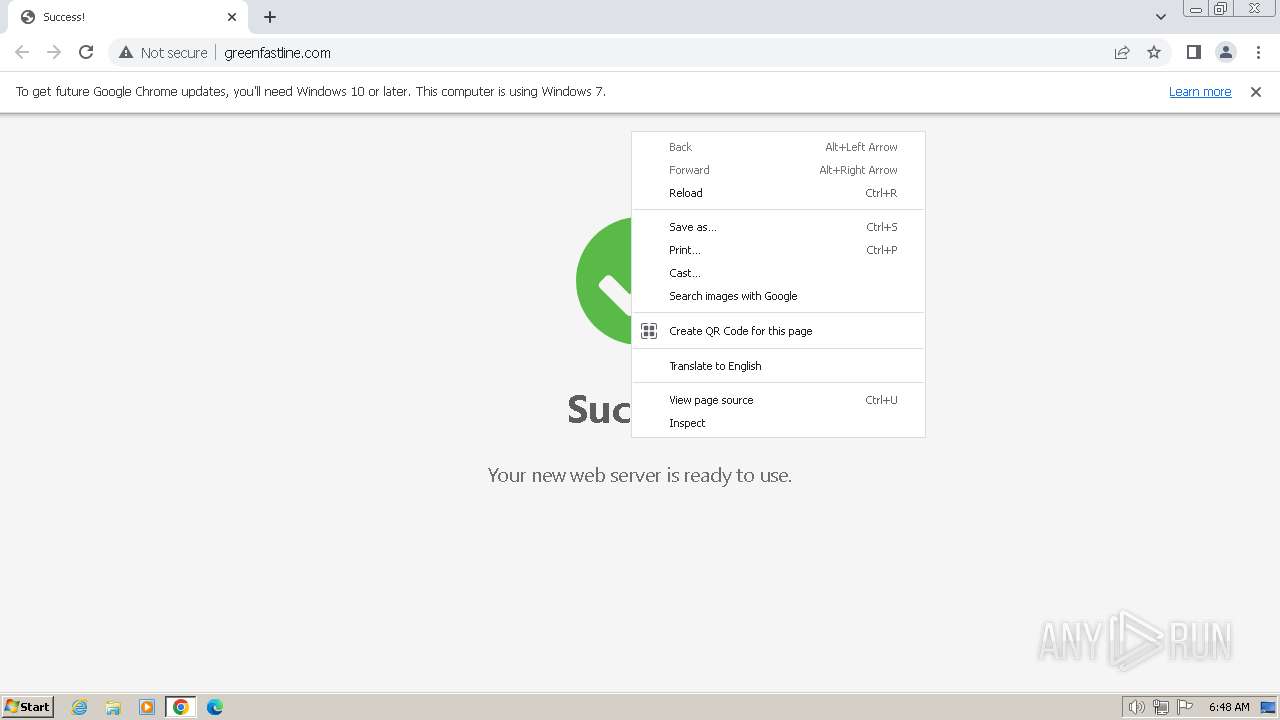Open Action Center flag tray icon
This screenshot has width=1280, height=720.
pyautogui.click(x=1185, y=707)
